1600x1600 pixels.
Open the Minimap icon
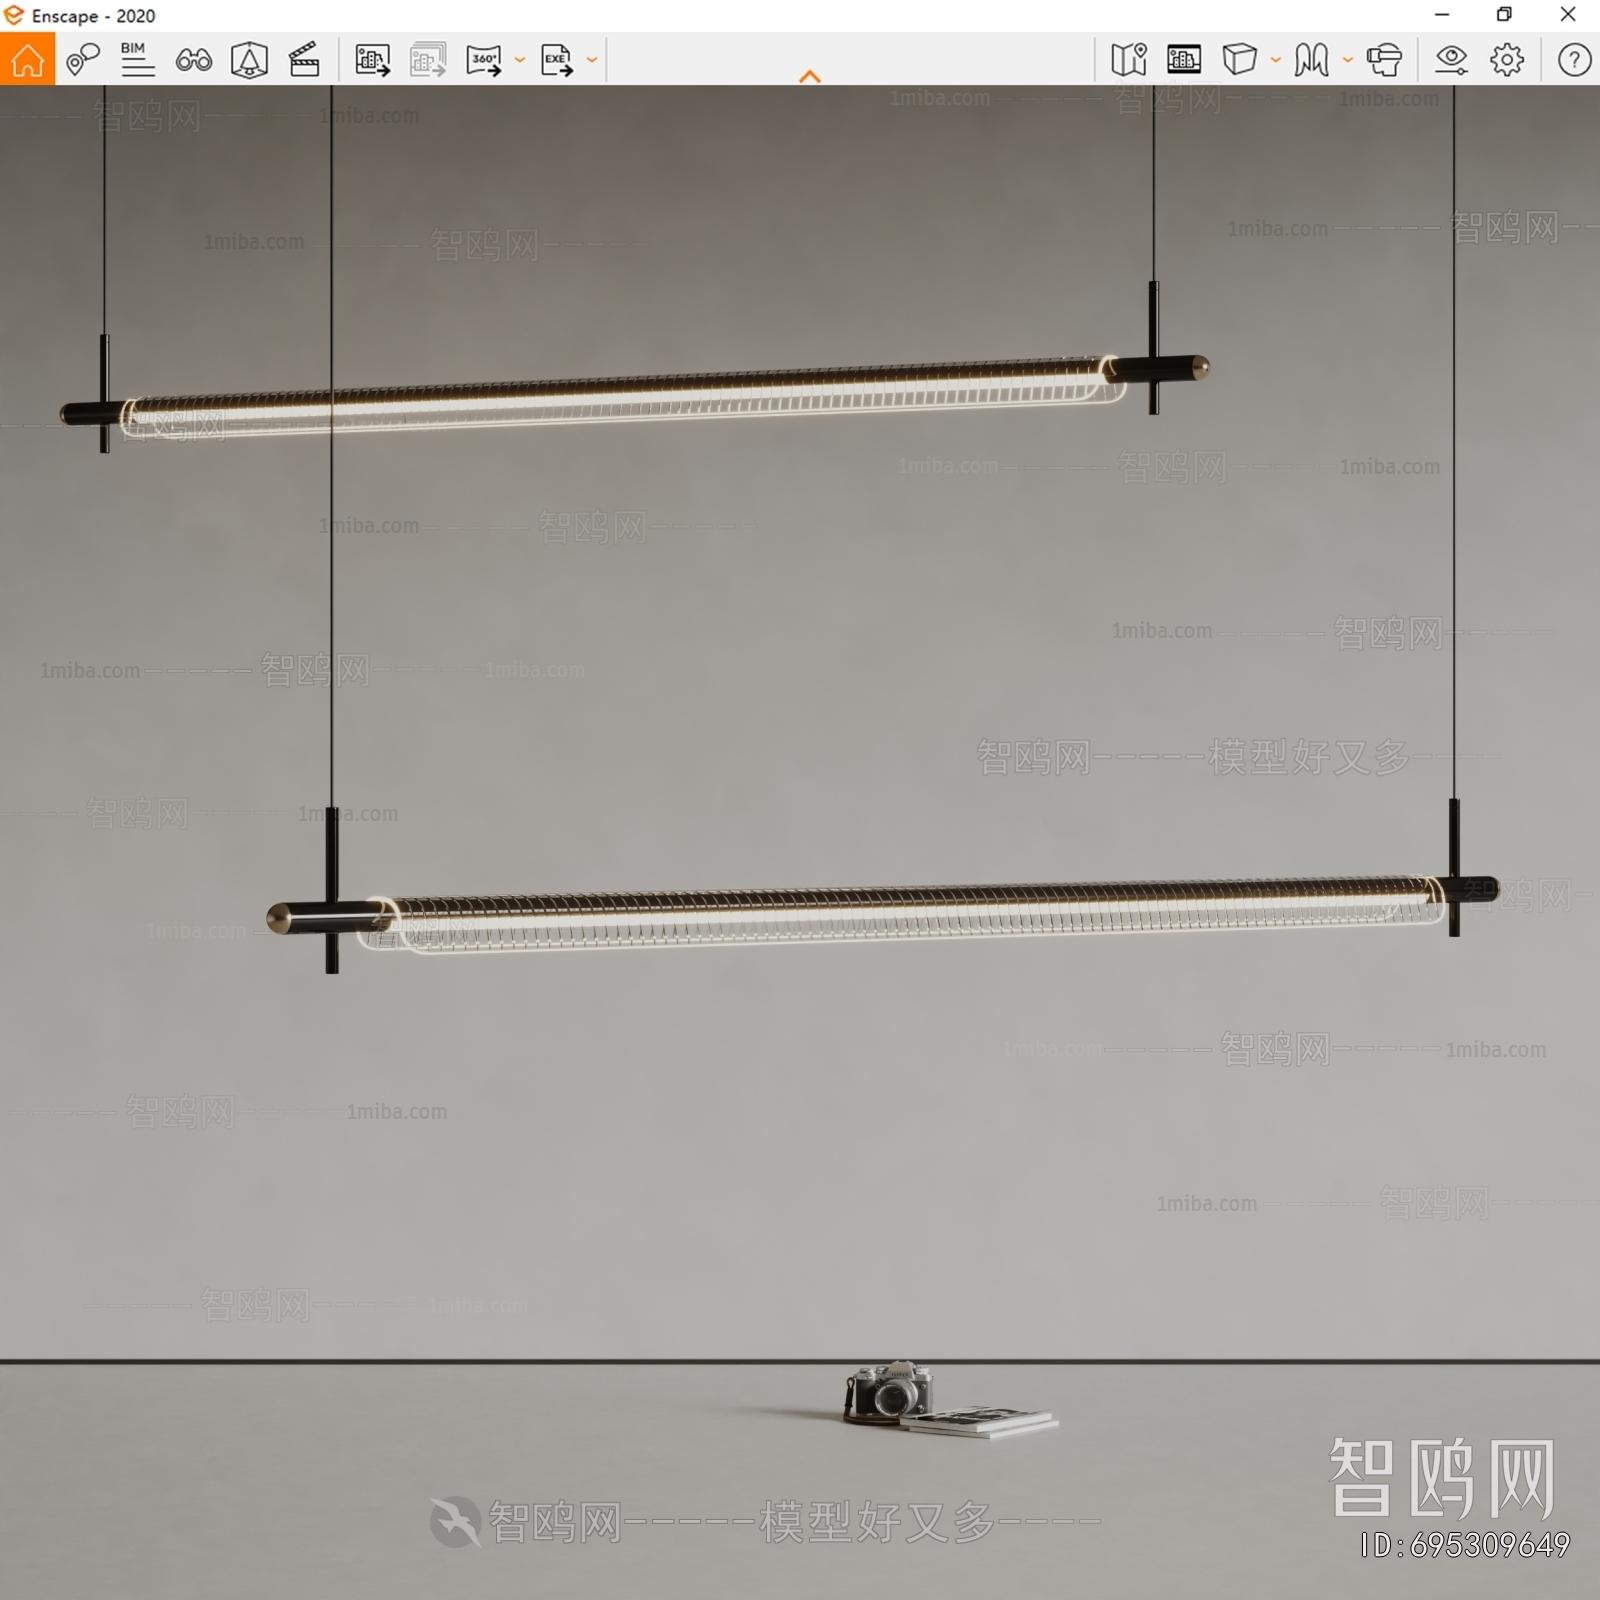(1129, 60)
